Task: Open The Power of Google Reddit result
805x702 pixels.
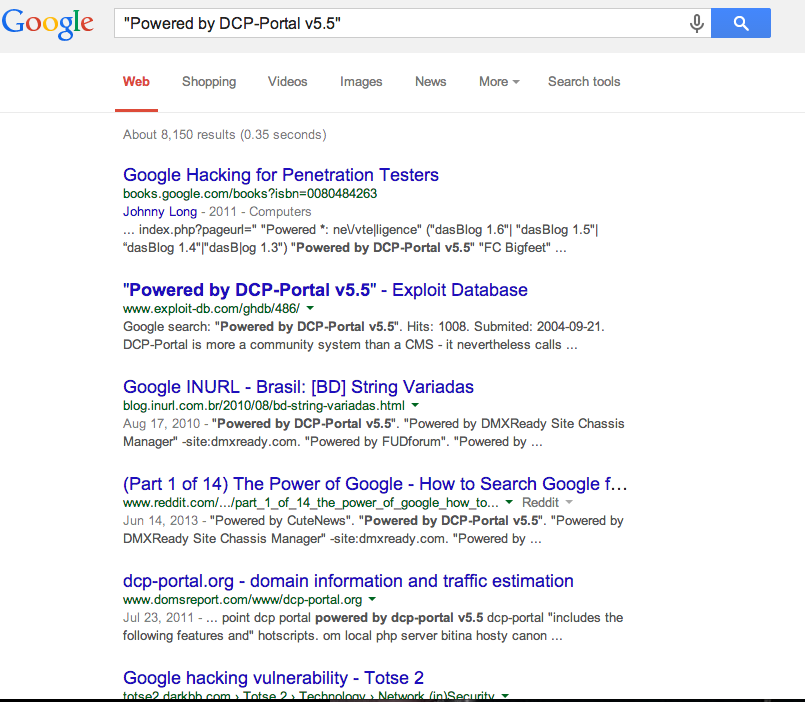Action: pyautogui.click(x=375, y=484)
